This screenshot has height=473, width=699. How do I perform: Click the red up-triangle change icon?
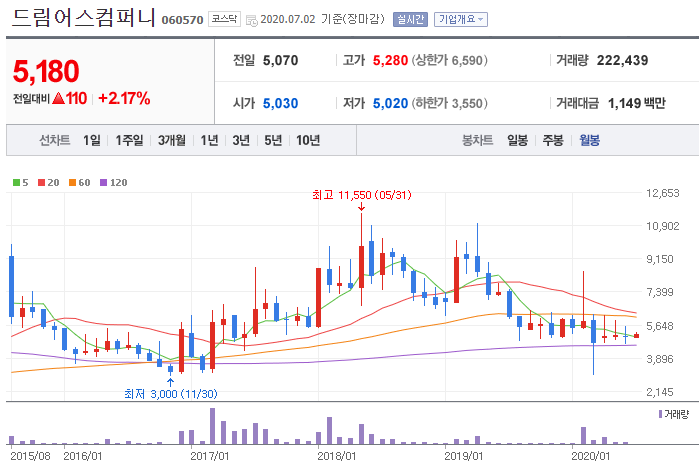(58, 98)
